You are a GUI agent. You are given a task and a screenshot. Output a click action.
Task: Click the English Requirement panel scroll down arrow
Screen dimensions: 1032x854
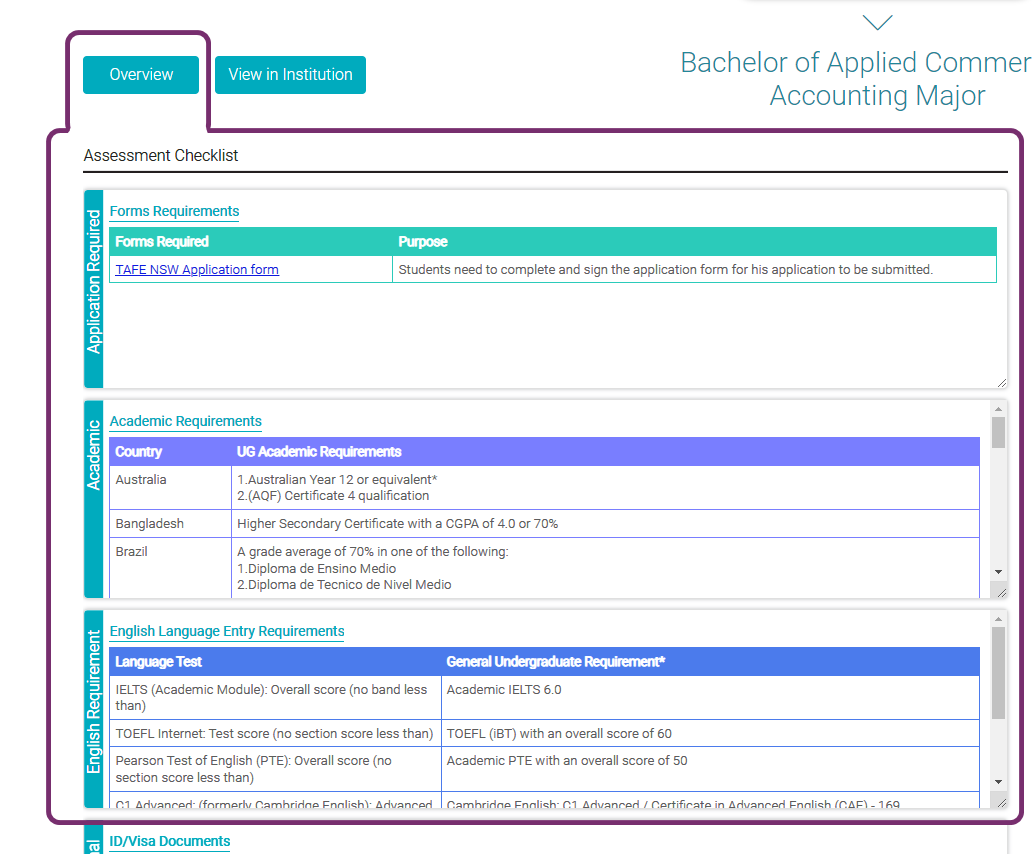click(x=998, y=781)
